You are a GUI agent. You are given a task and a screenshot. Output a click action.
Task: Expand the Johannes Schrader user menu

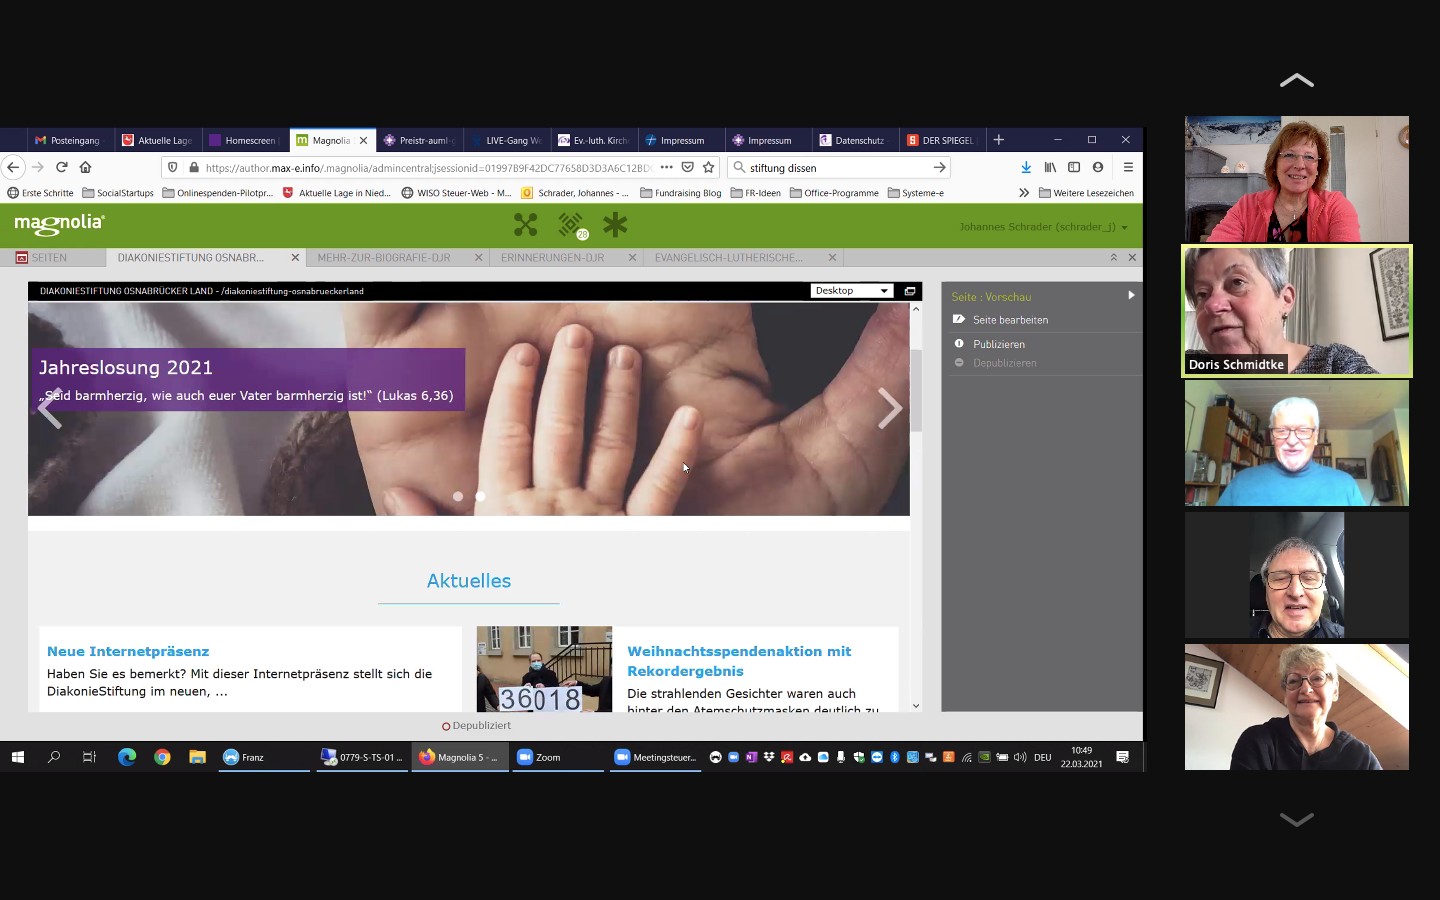coord(1043,227)
